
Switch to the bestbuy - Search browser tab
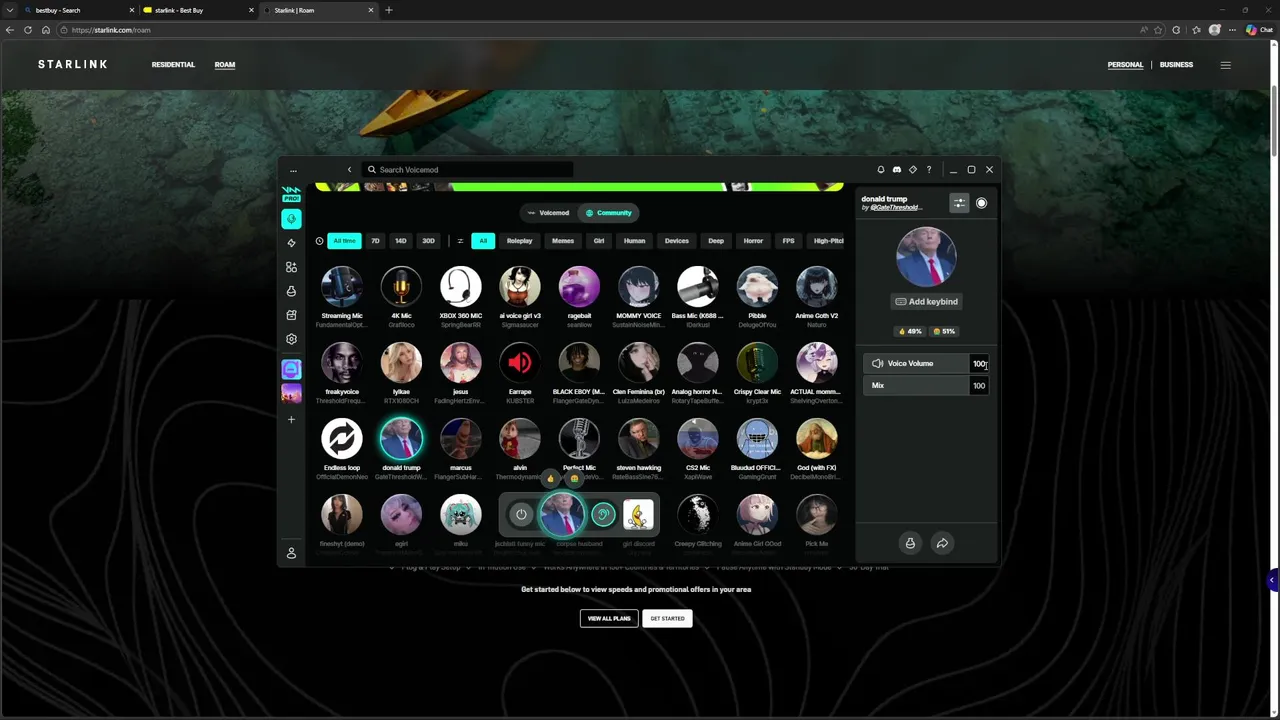click(x=78, y=10)
